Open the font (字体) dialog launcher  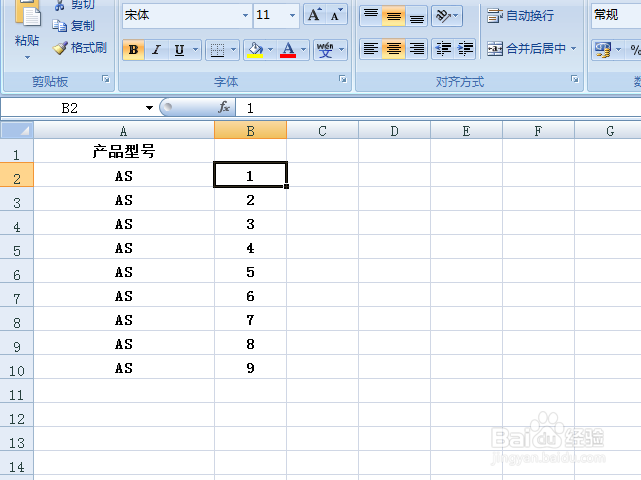point(343,79)
